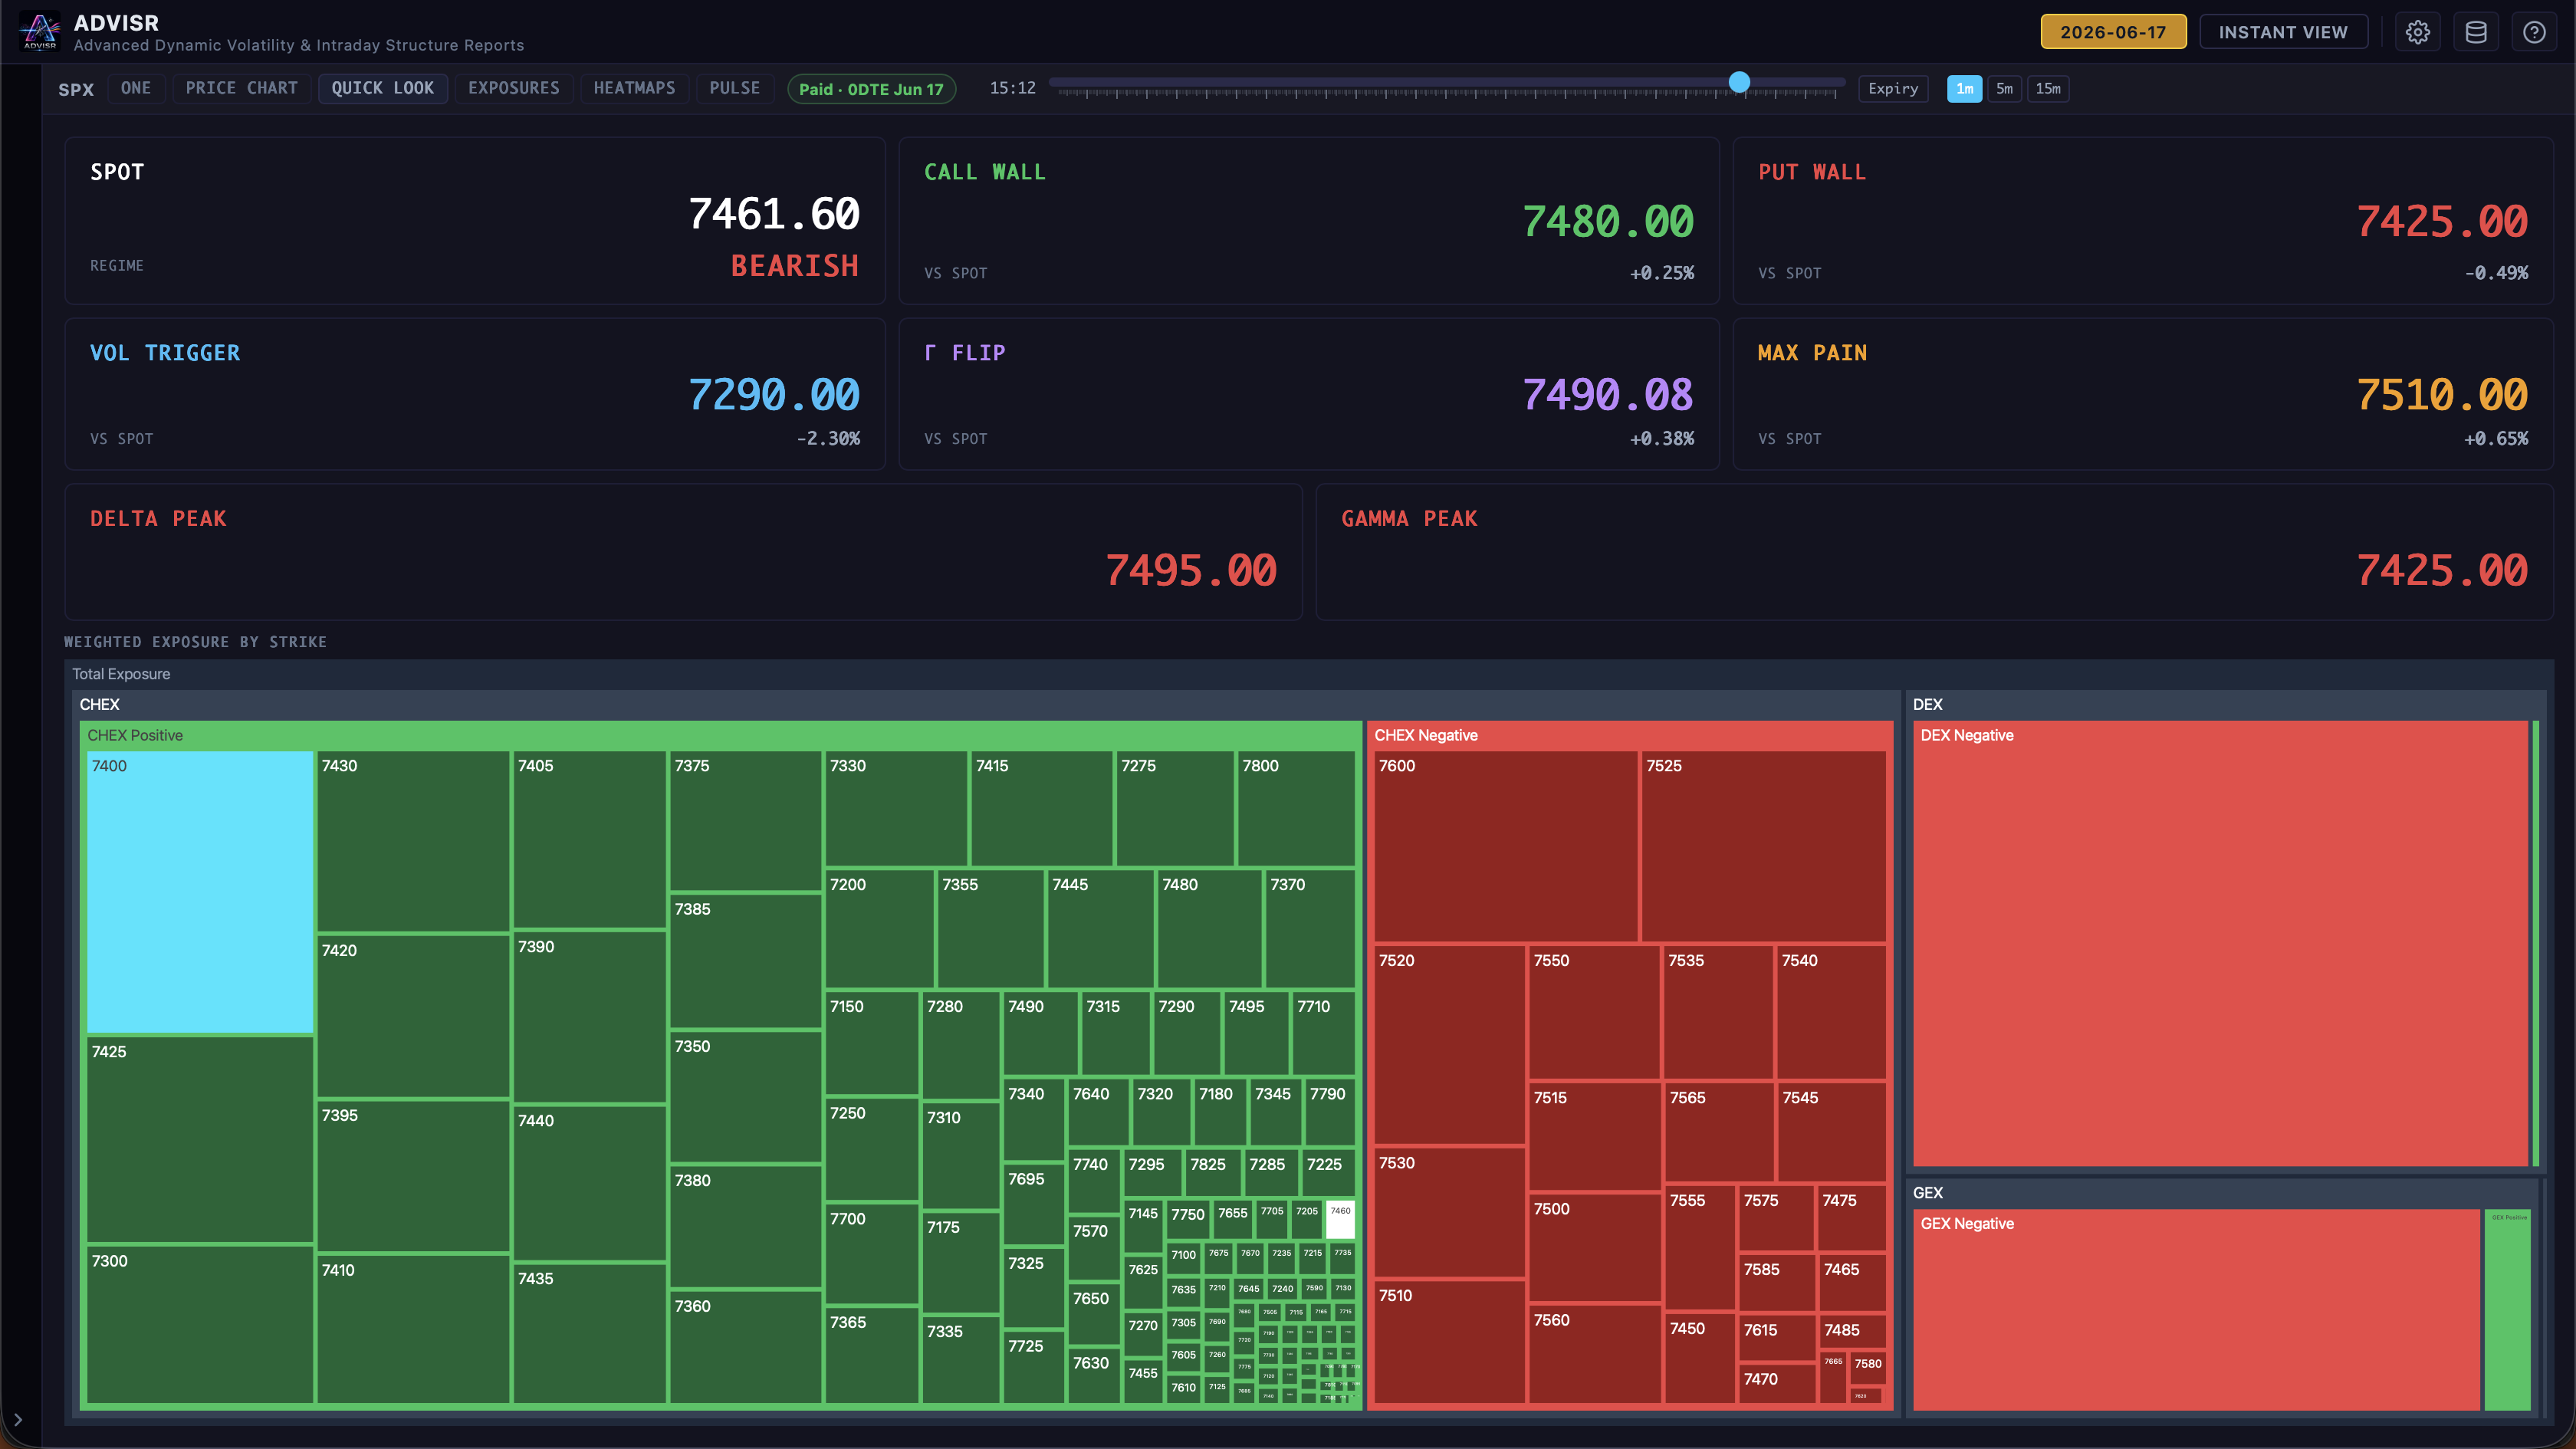
Task: Click the INSTANT VIEW button
Action: 2283,32
